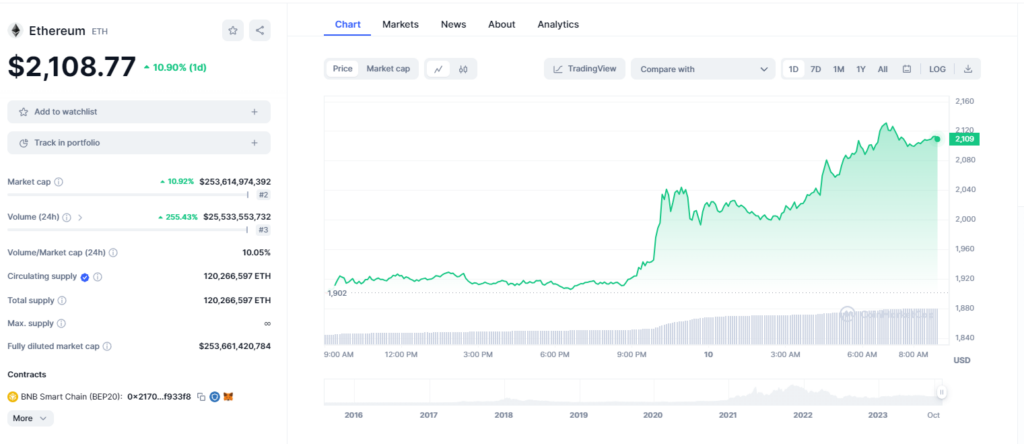Click the 10.05% volume ratio value
This screenshot has width=1024, height=444.
(256, 253)
